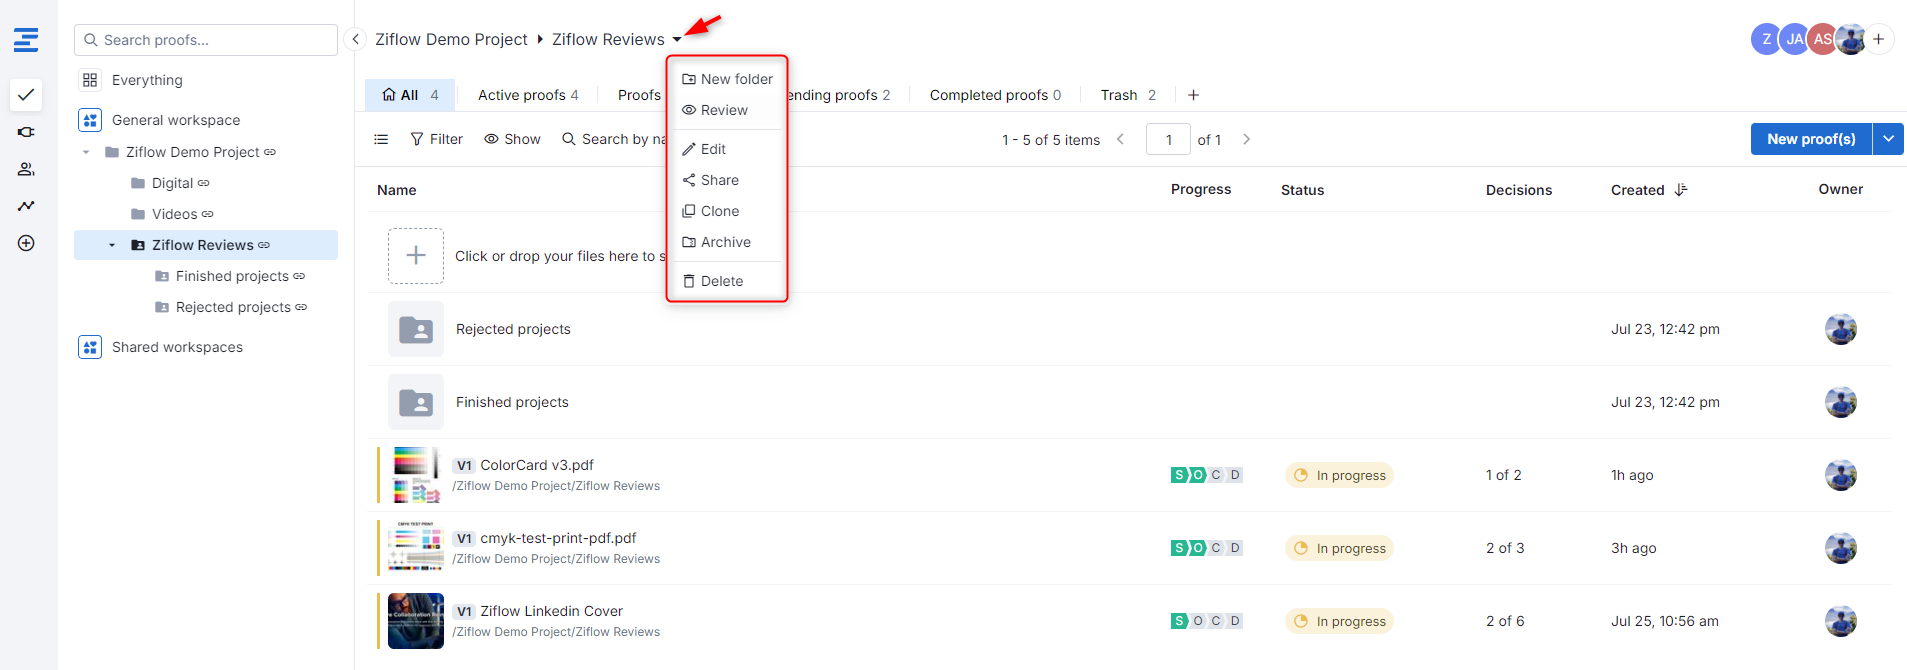Choose New folder from the menu
Viewport: 1907px width, 670px height.
tap(727, 79)
